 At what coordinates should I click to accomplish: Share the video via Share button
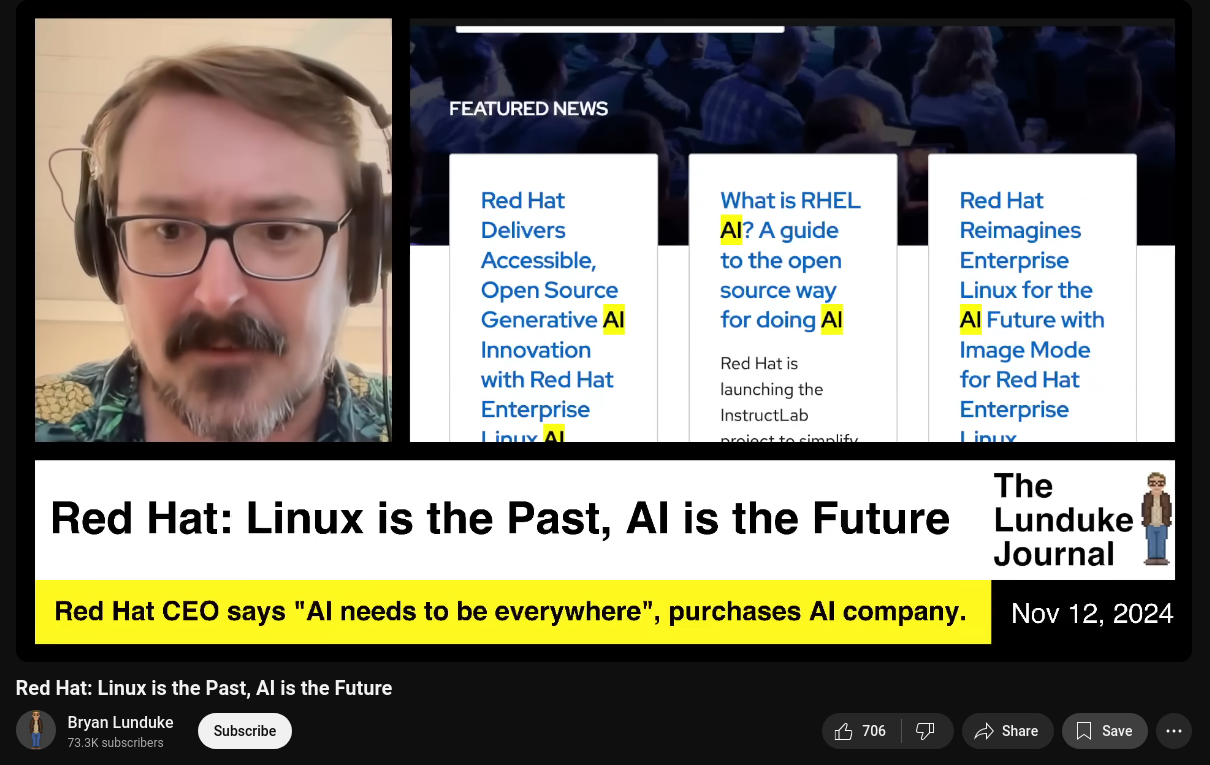(x=1007, y=731)
